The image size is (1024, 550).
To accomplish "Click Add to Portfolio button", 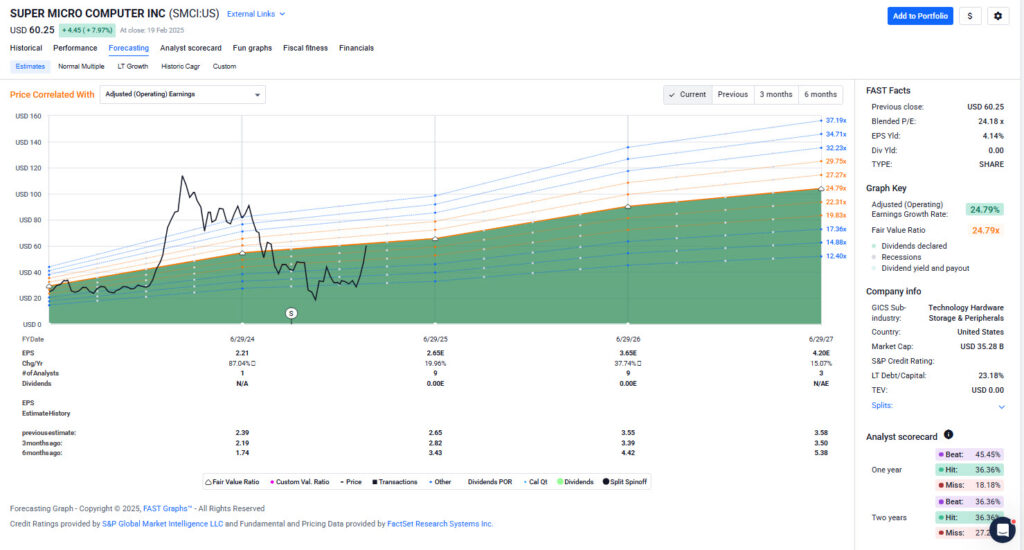I will point(920,16).
